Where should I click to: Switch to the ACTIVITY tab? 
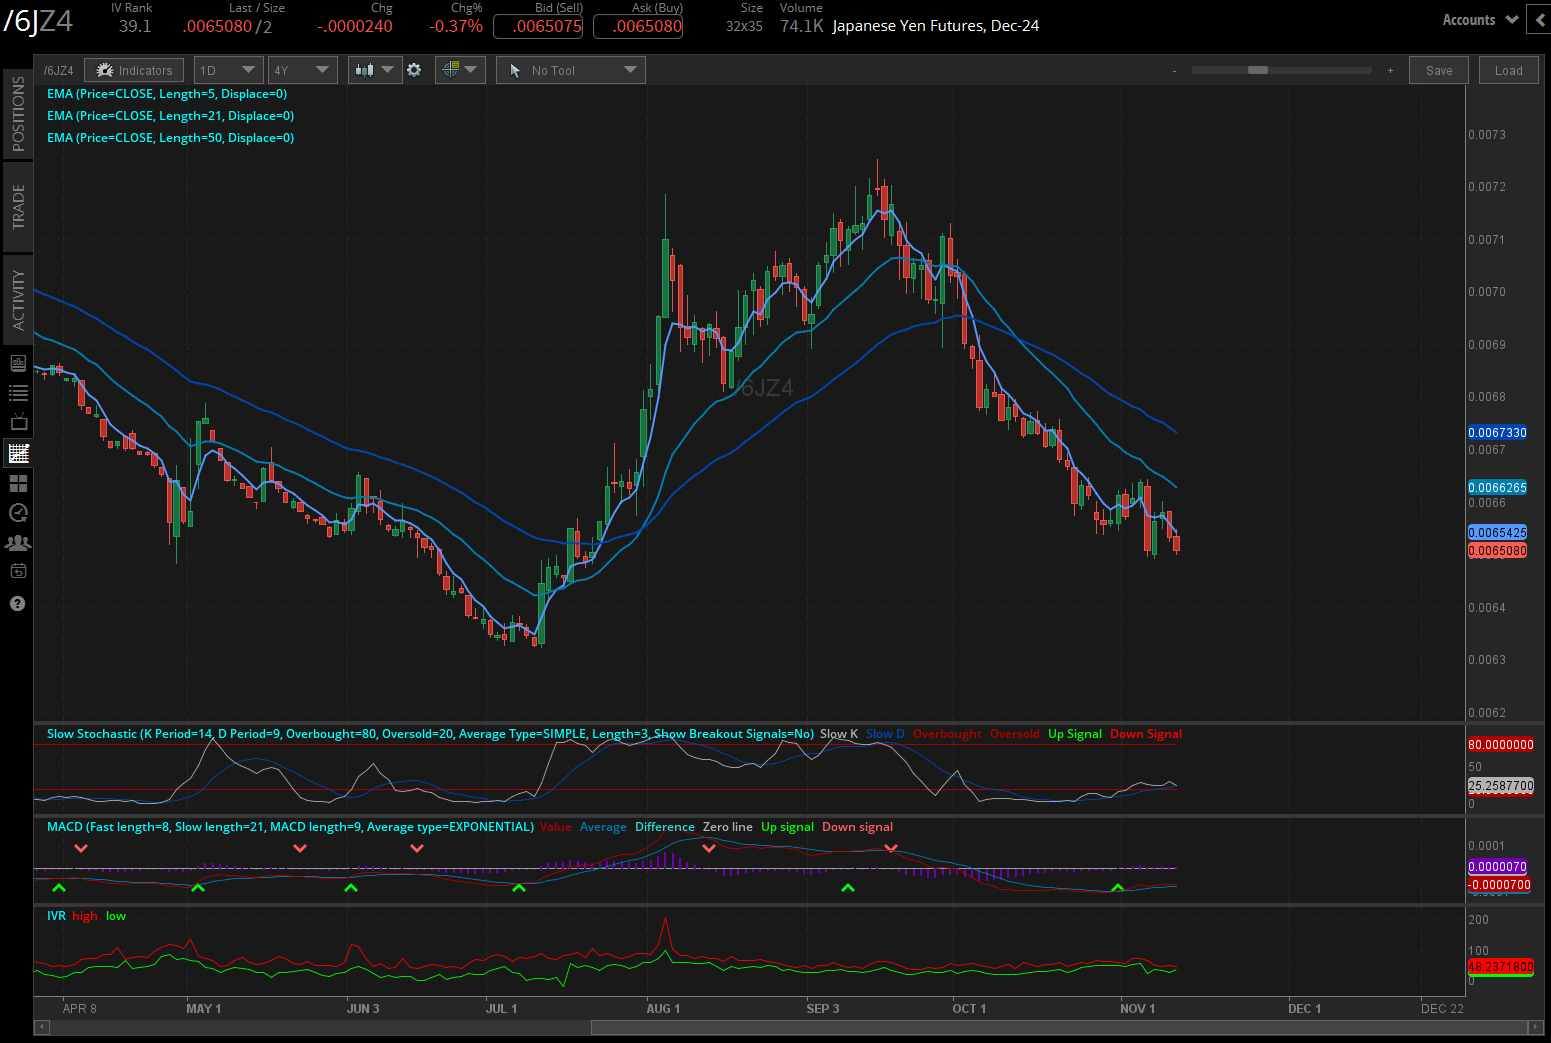17,300
